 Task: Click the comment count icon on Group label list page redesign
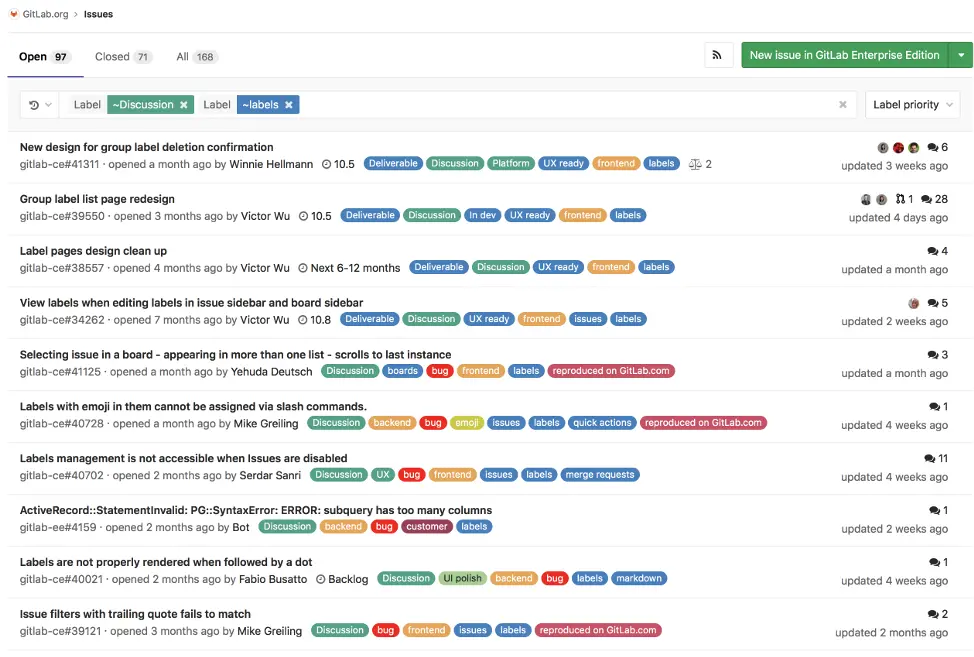tap(927, 199)
